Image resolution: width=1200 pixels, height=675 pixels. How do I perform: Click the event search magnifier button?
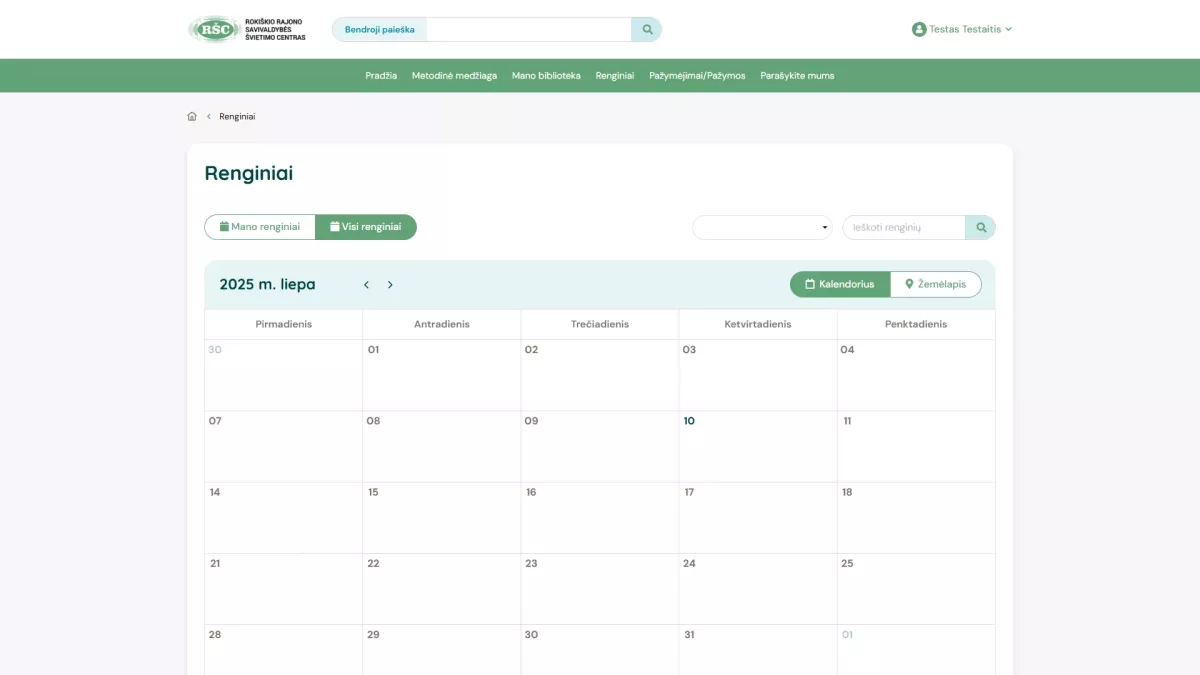(x=980, y=228)
